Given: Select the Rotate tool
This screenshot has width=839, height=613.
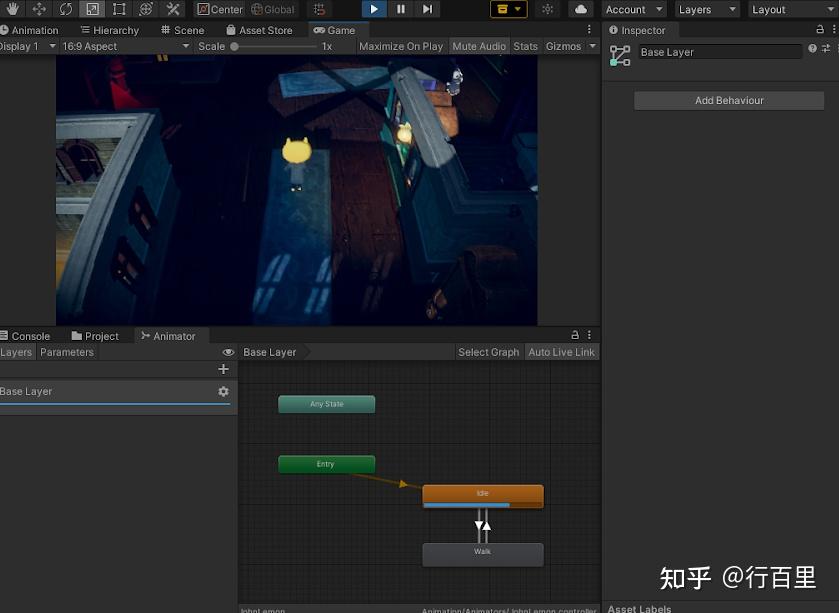Looking at the screenshot, I should click(65, 9).
